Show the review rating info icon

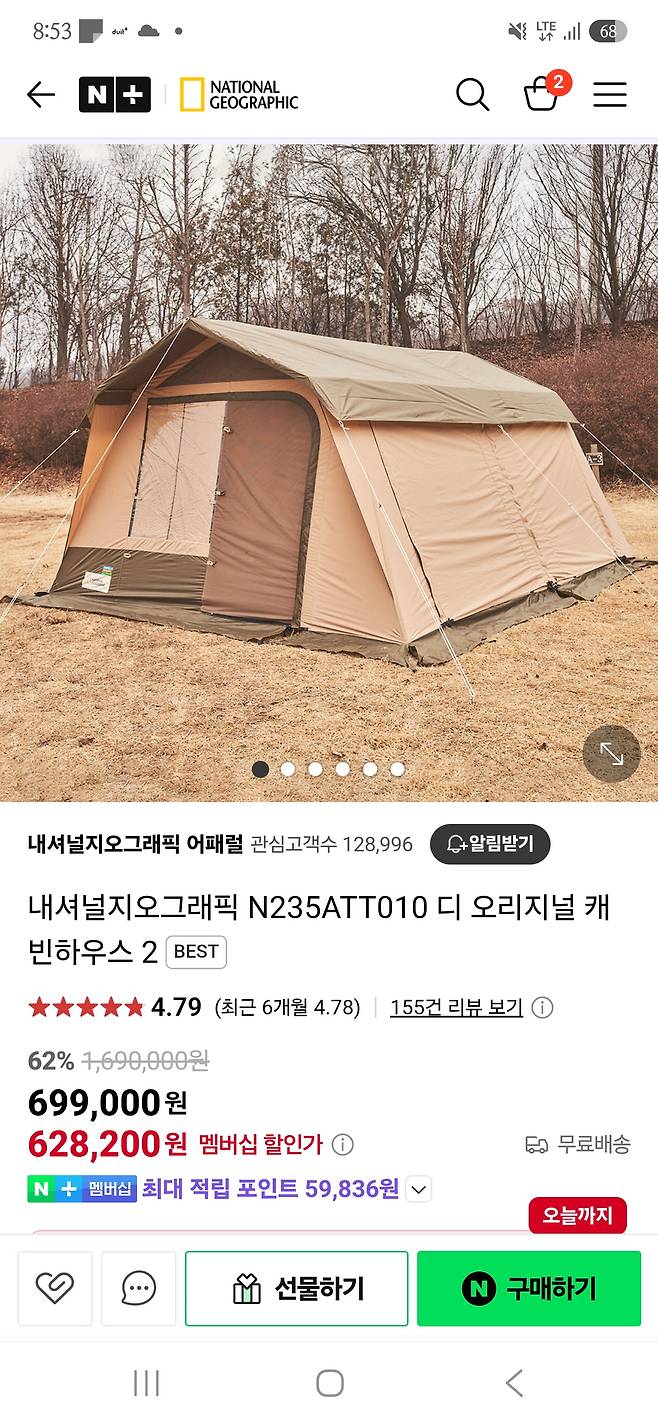pos(542,1008)
